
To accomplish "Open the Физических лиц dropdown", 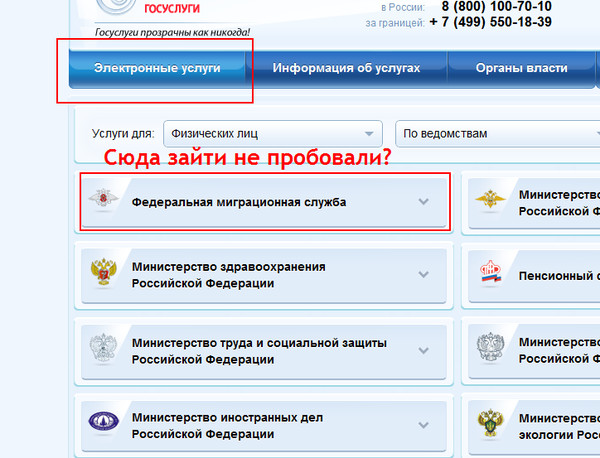I will pos(273,134).
